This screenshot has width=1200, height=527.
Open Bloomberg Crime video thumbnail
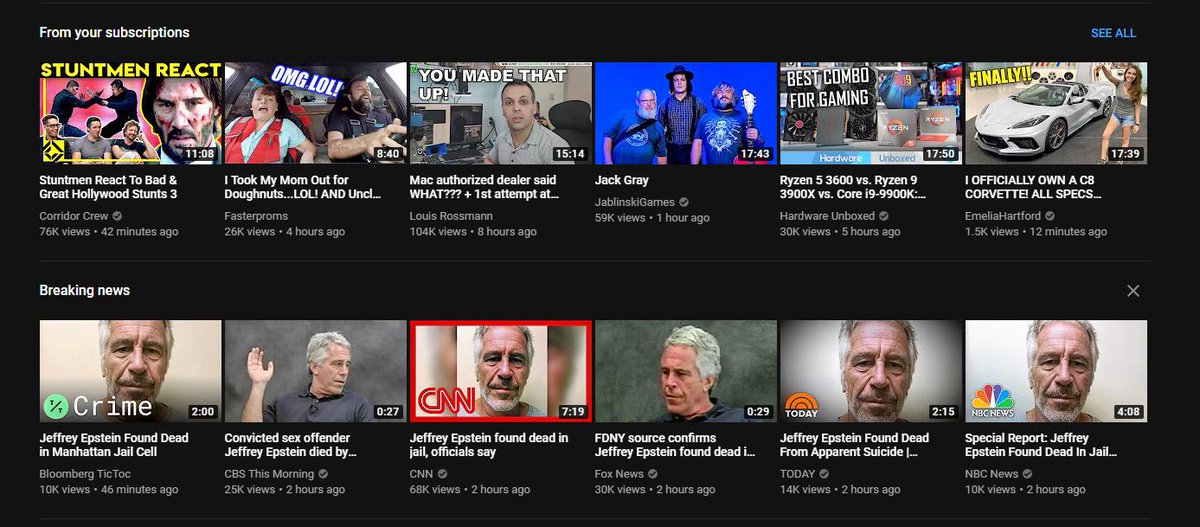tap(131, 371)
